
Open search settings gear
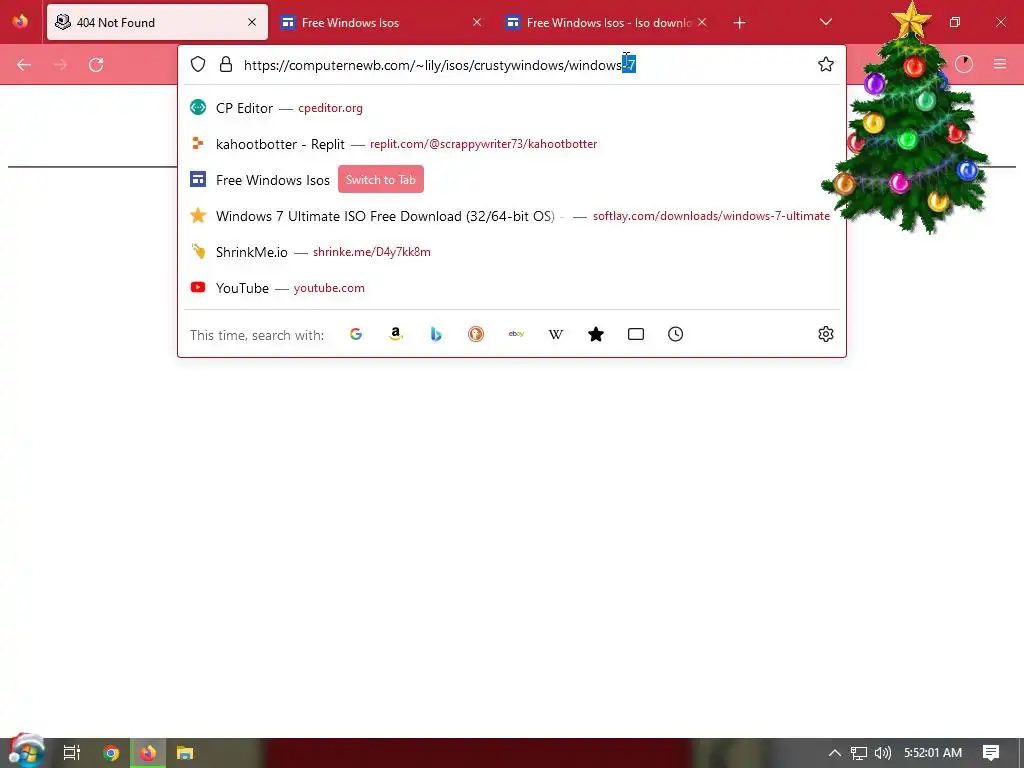[x=825, y=334]
